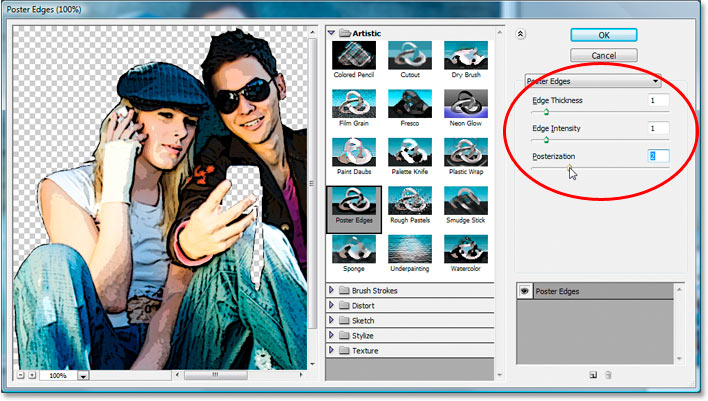
Task: Click the delete effect layer trash icon
Action: coord(607,375)
